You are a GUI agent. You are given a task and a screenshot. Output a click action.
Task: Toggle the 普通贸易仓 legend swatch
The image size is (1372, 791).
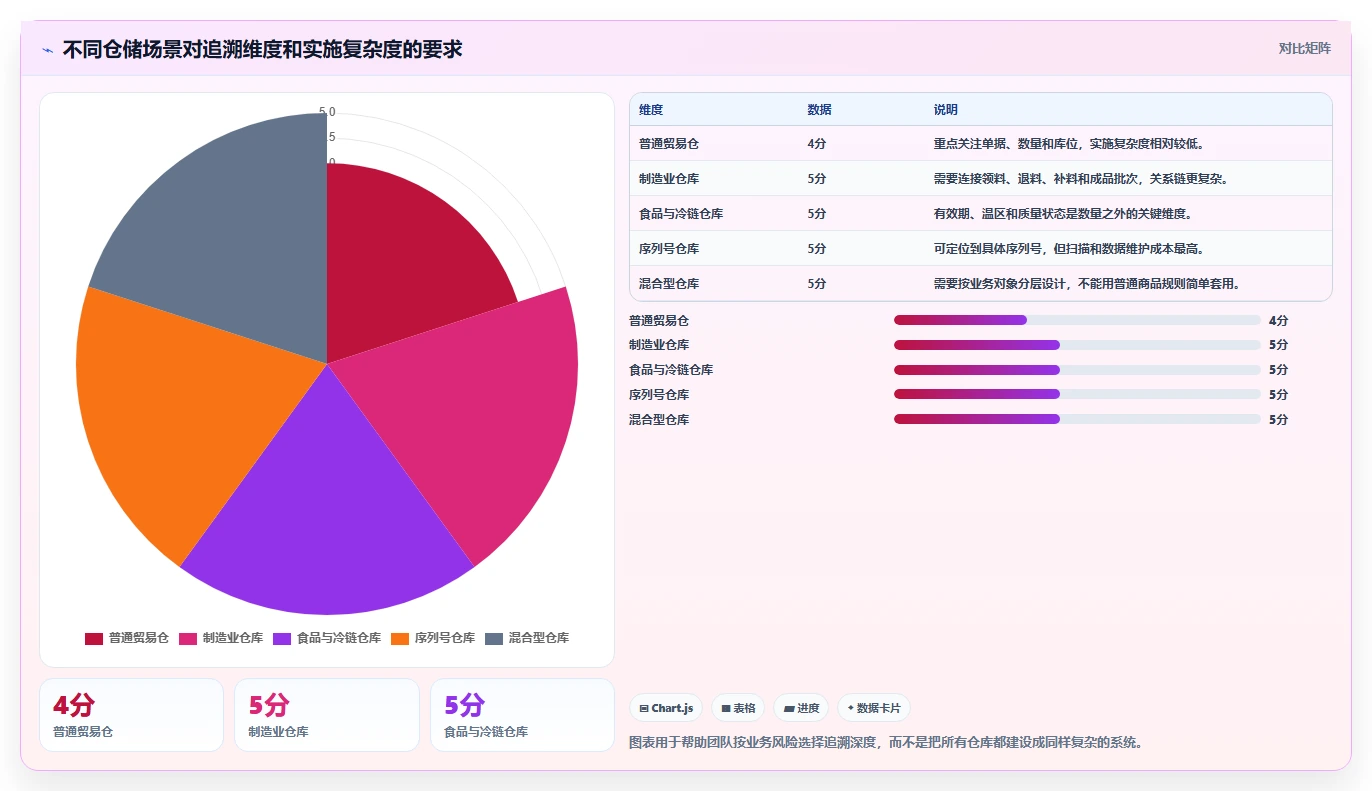pyautogui.click(x=94, y=638)
